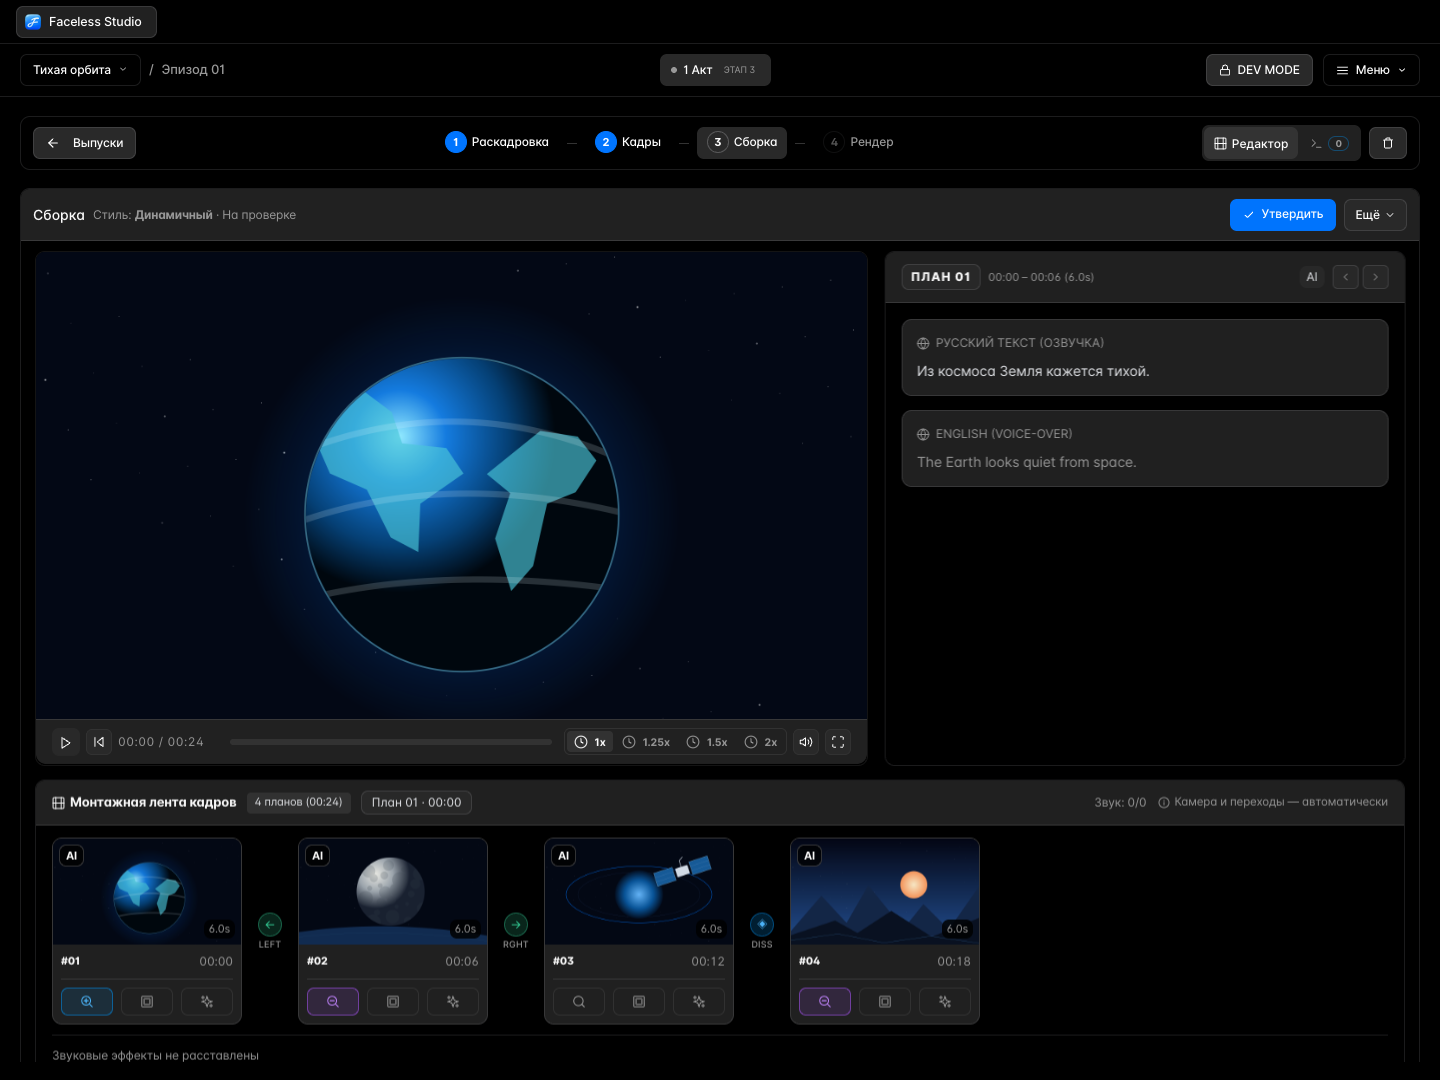Screen dimensions: 1440x1080
Task: Click the playback progress bar
Action: click(391, 742)
